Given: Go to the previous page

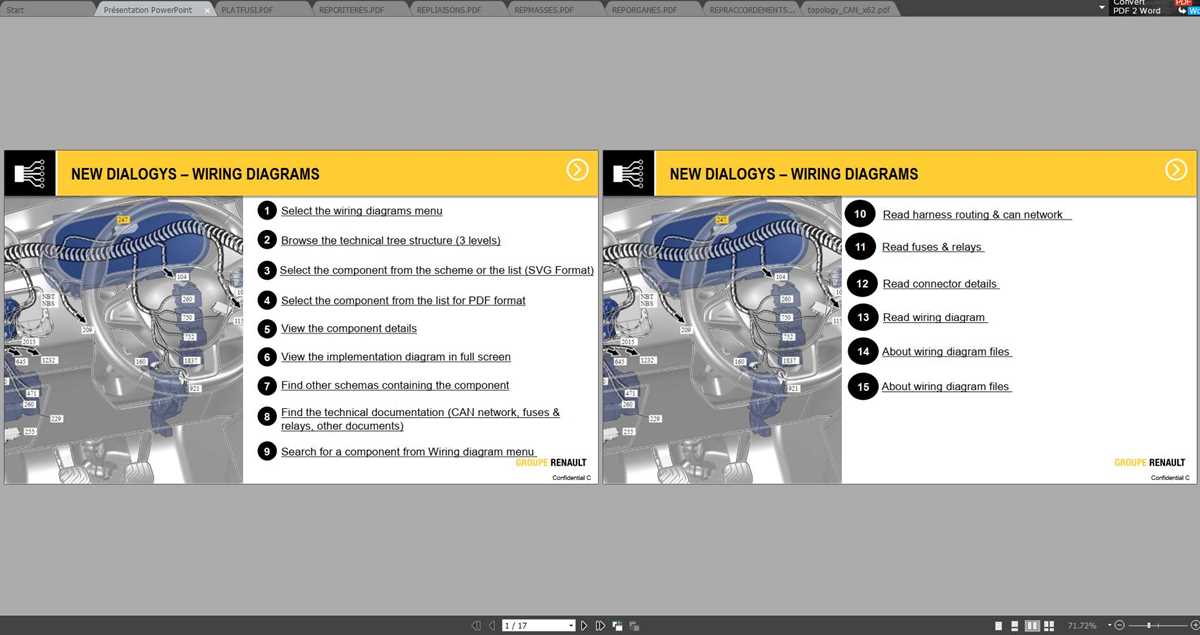Looking at the screenshot, I should pyautogui.click(x=491, y=625).
